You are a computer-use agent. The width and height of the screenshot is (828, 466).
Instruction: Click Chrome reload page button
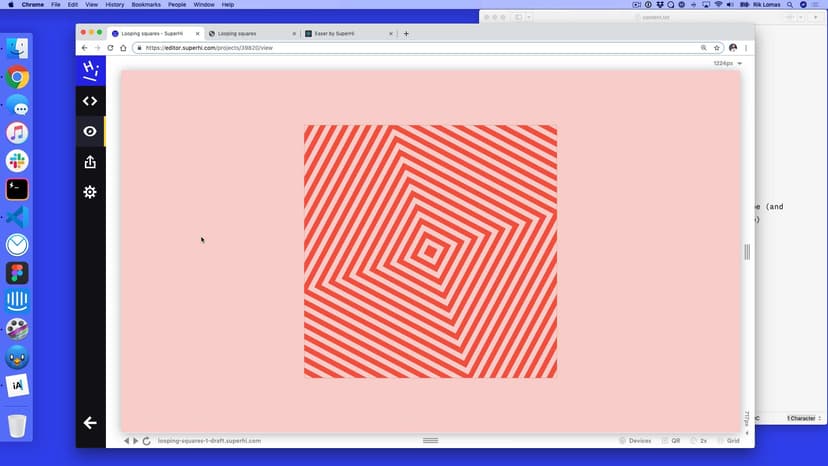[x=110, y=48]
